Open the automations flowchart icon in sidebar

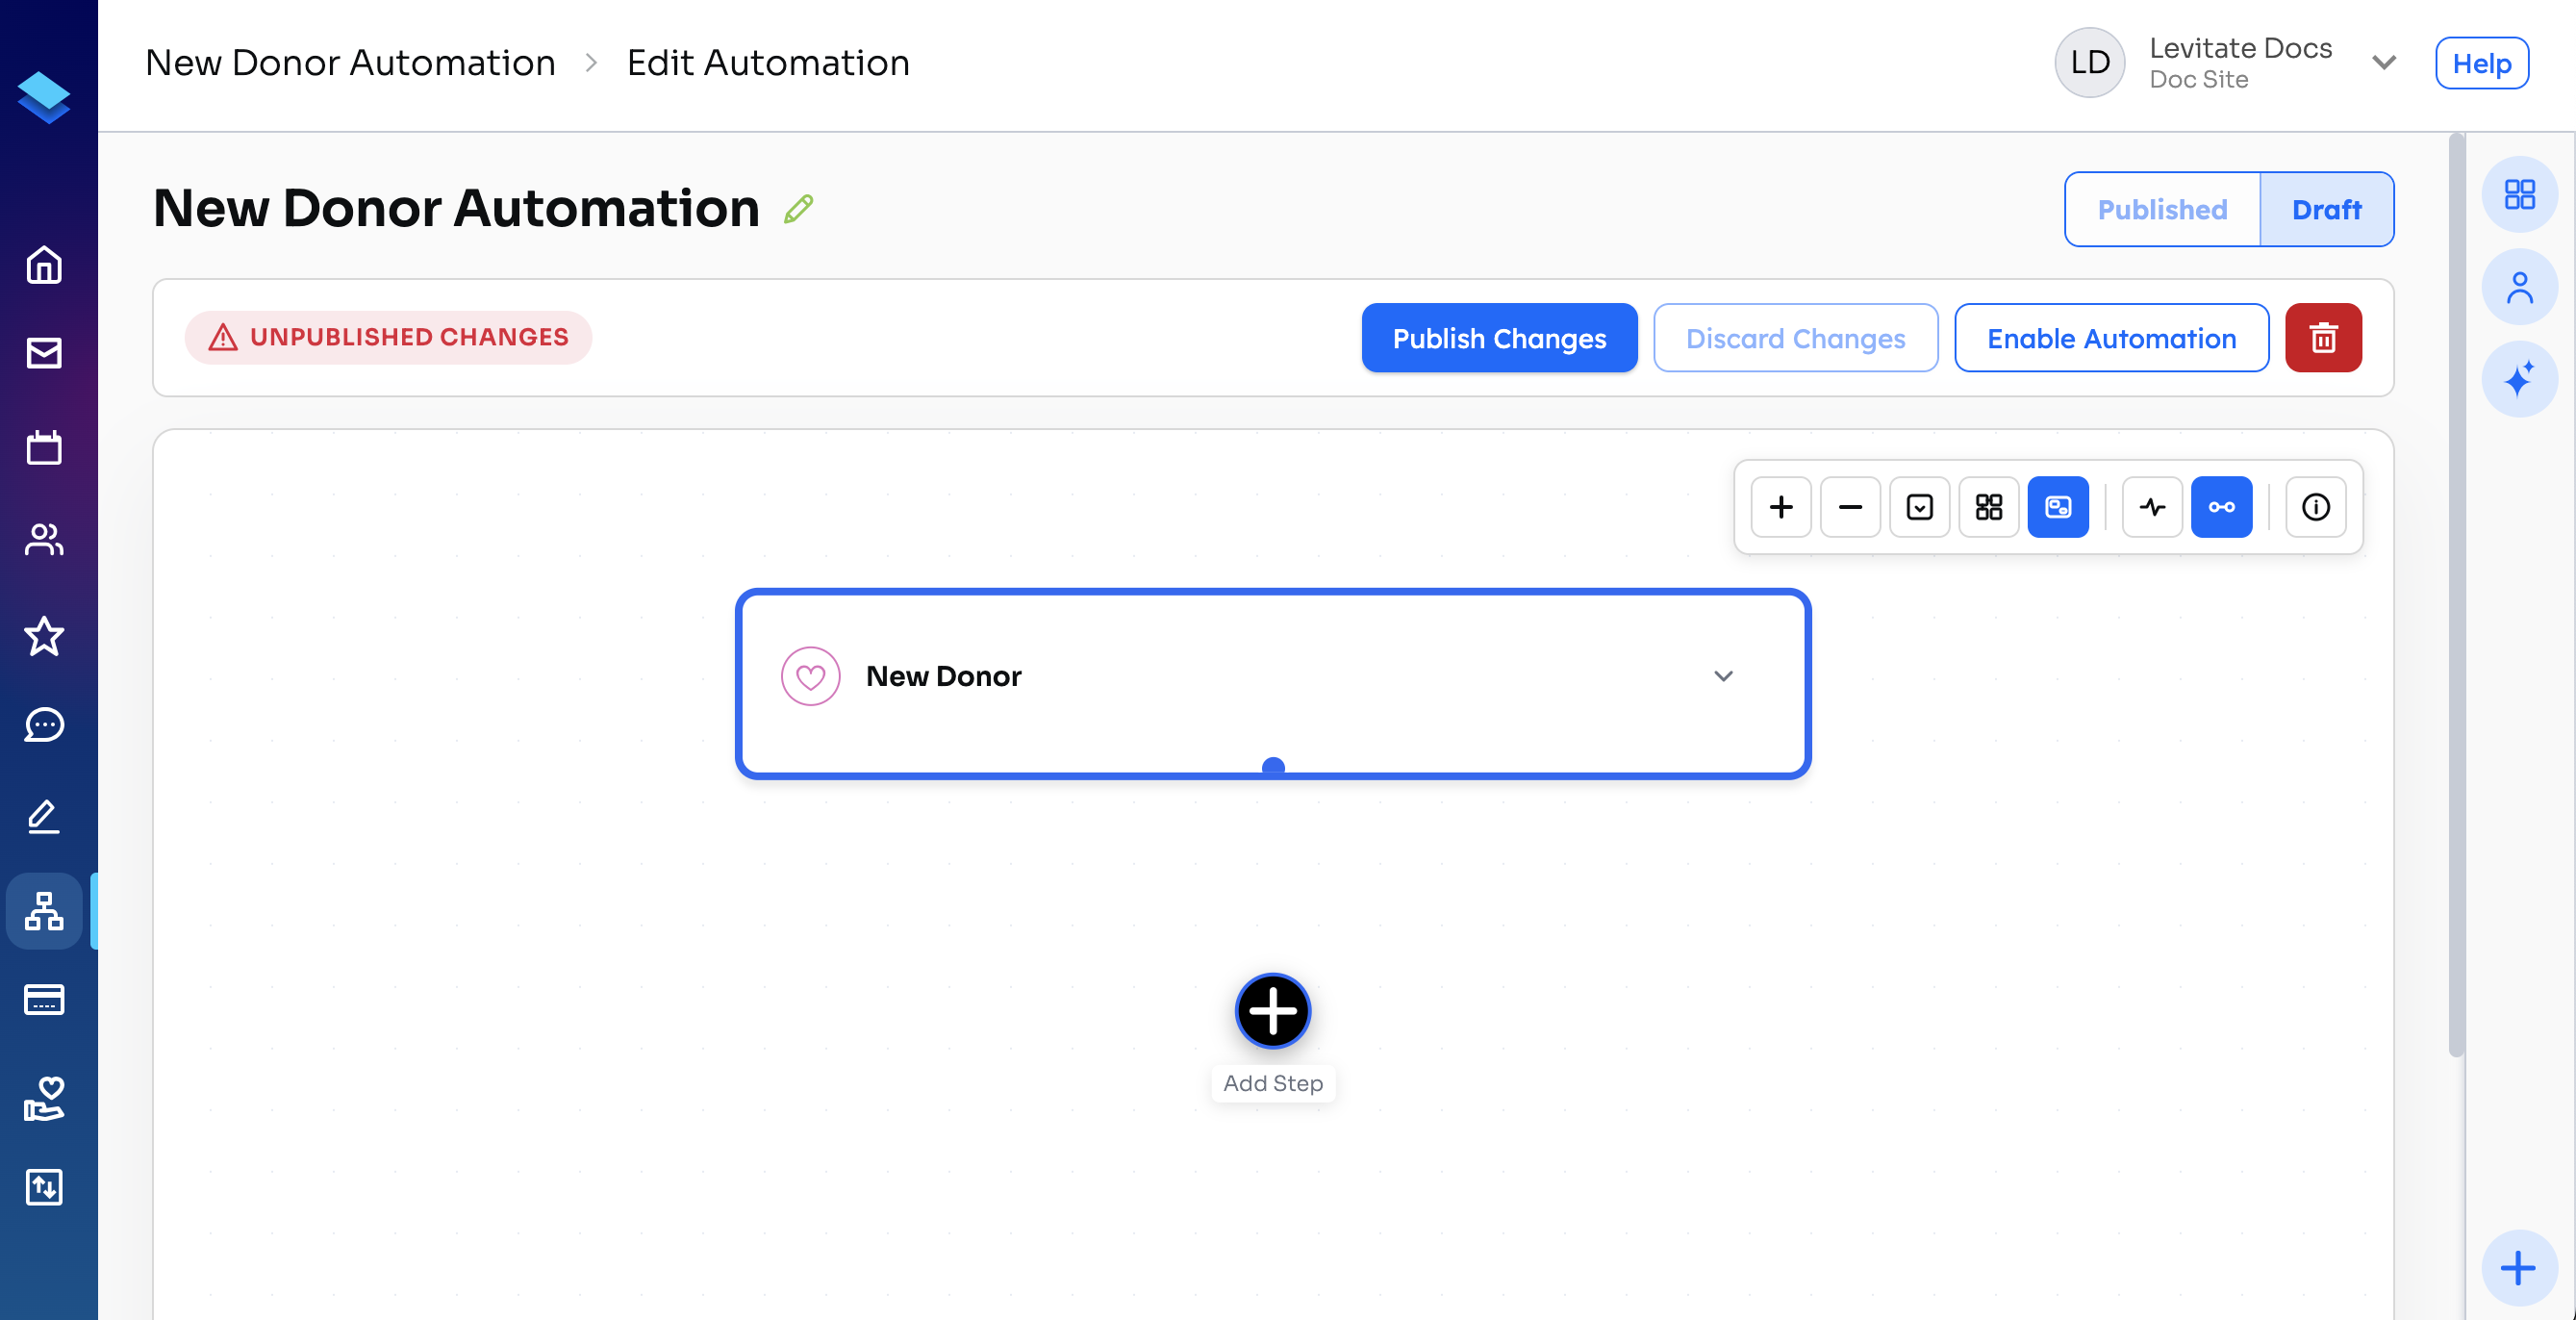[x=44, y=911]
